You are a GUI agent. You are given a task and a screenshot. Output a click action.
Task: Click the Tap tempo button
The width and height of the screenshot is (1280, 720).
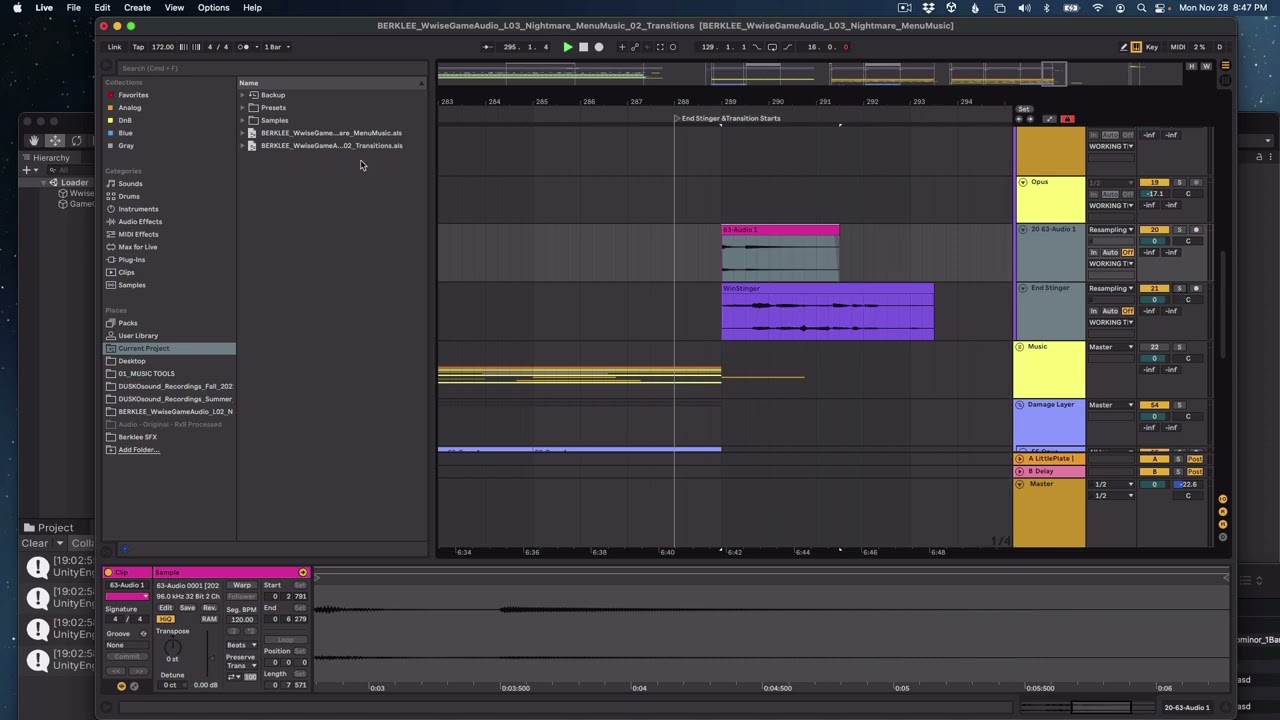138,47
